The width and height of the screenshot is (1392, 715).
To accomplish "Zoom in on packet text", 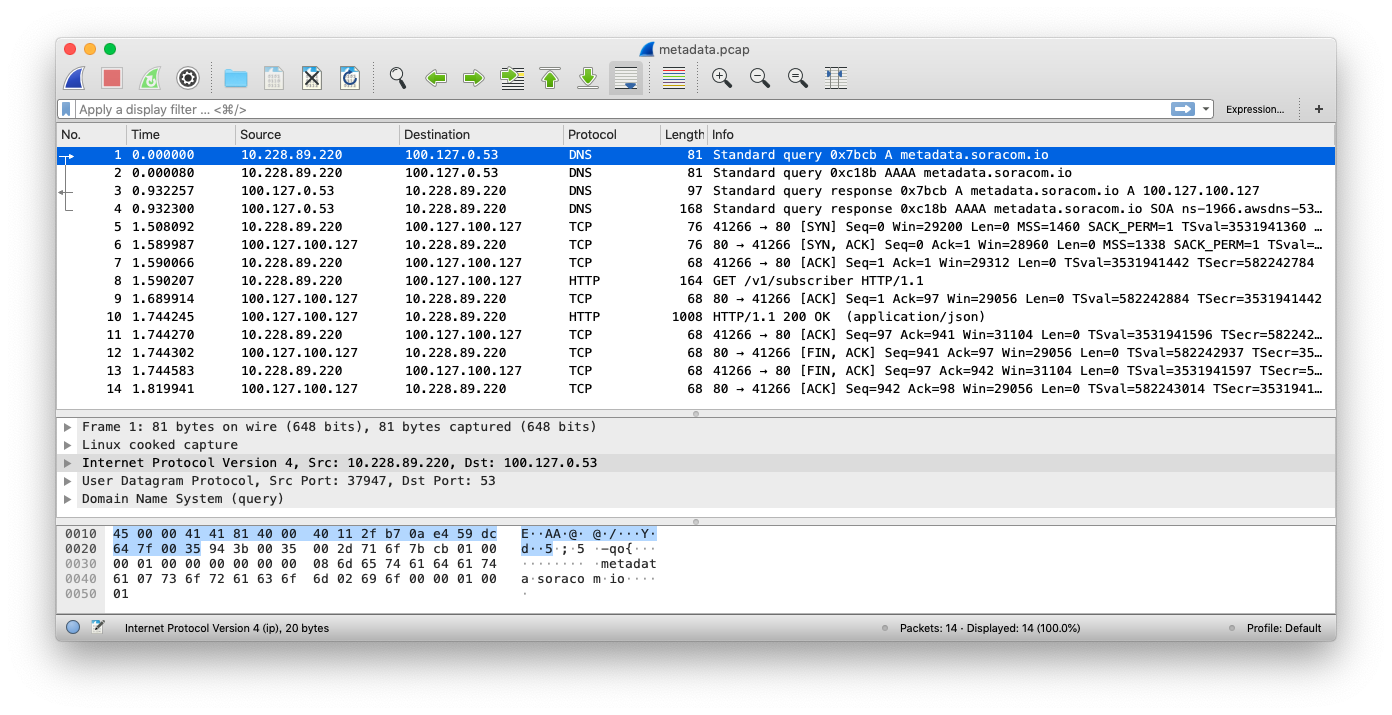I will [721, 78].
